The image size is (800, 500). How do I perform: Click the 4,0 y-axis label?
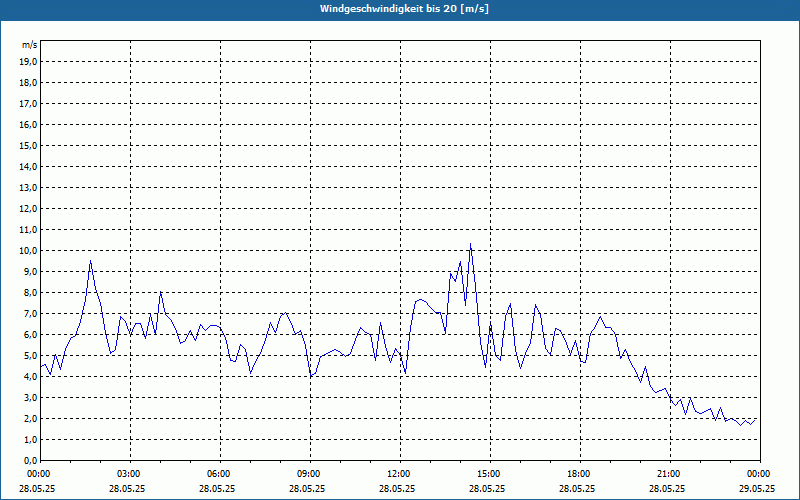31,377
